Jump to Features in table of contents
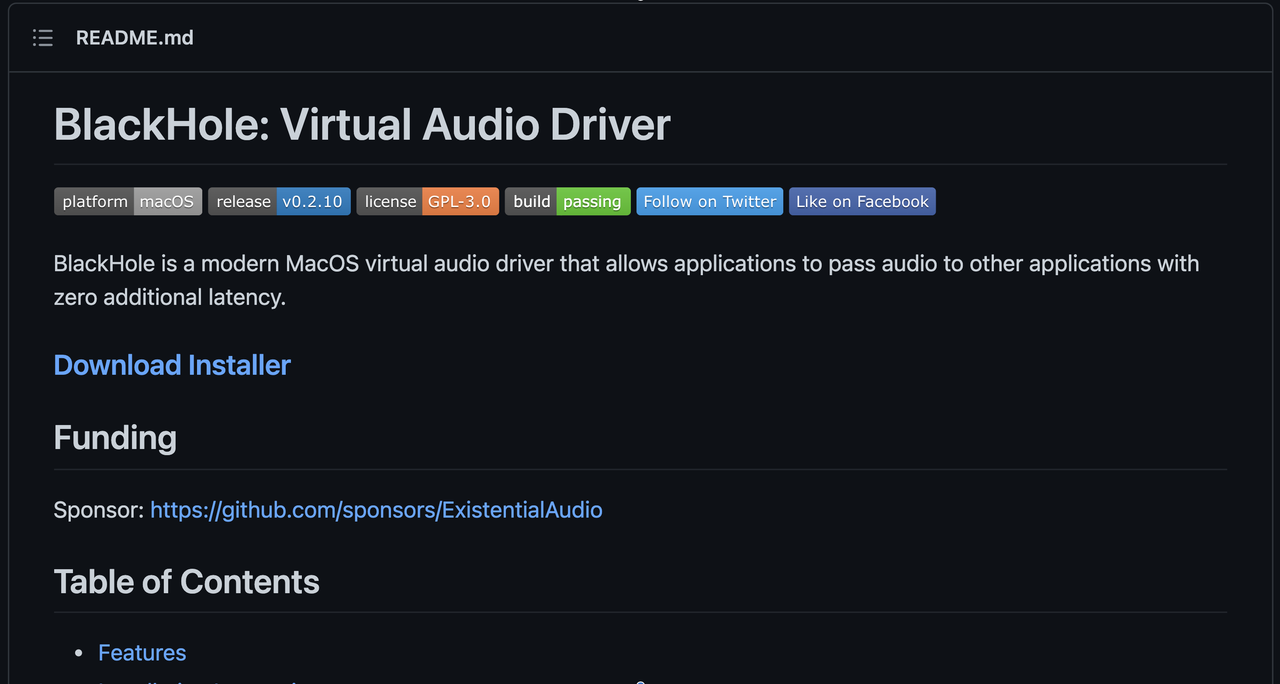 pyautogui.click(x=142, y=653)
